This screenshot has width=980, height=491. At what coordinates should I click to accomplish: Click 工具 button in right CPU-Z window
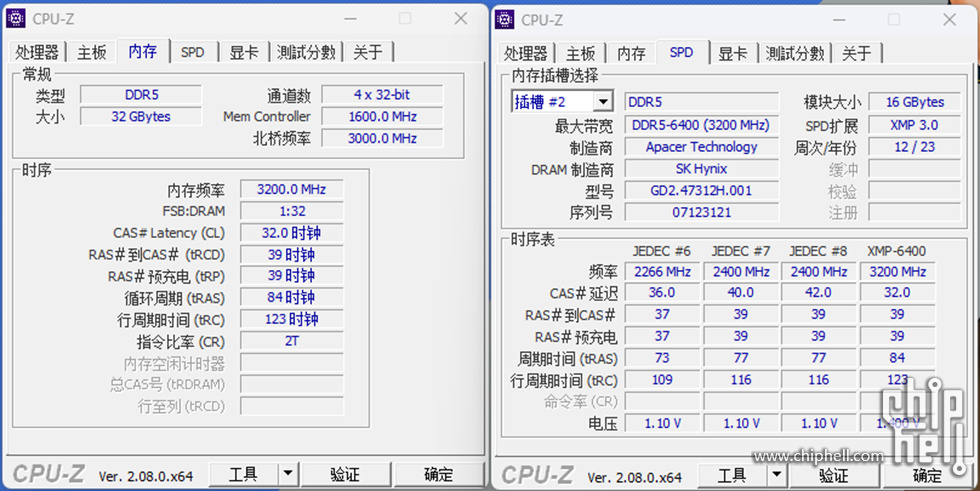[x=732, y=477]
